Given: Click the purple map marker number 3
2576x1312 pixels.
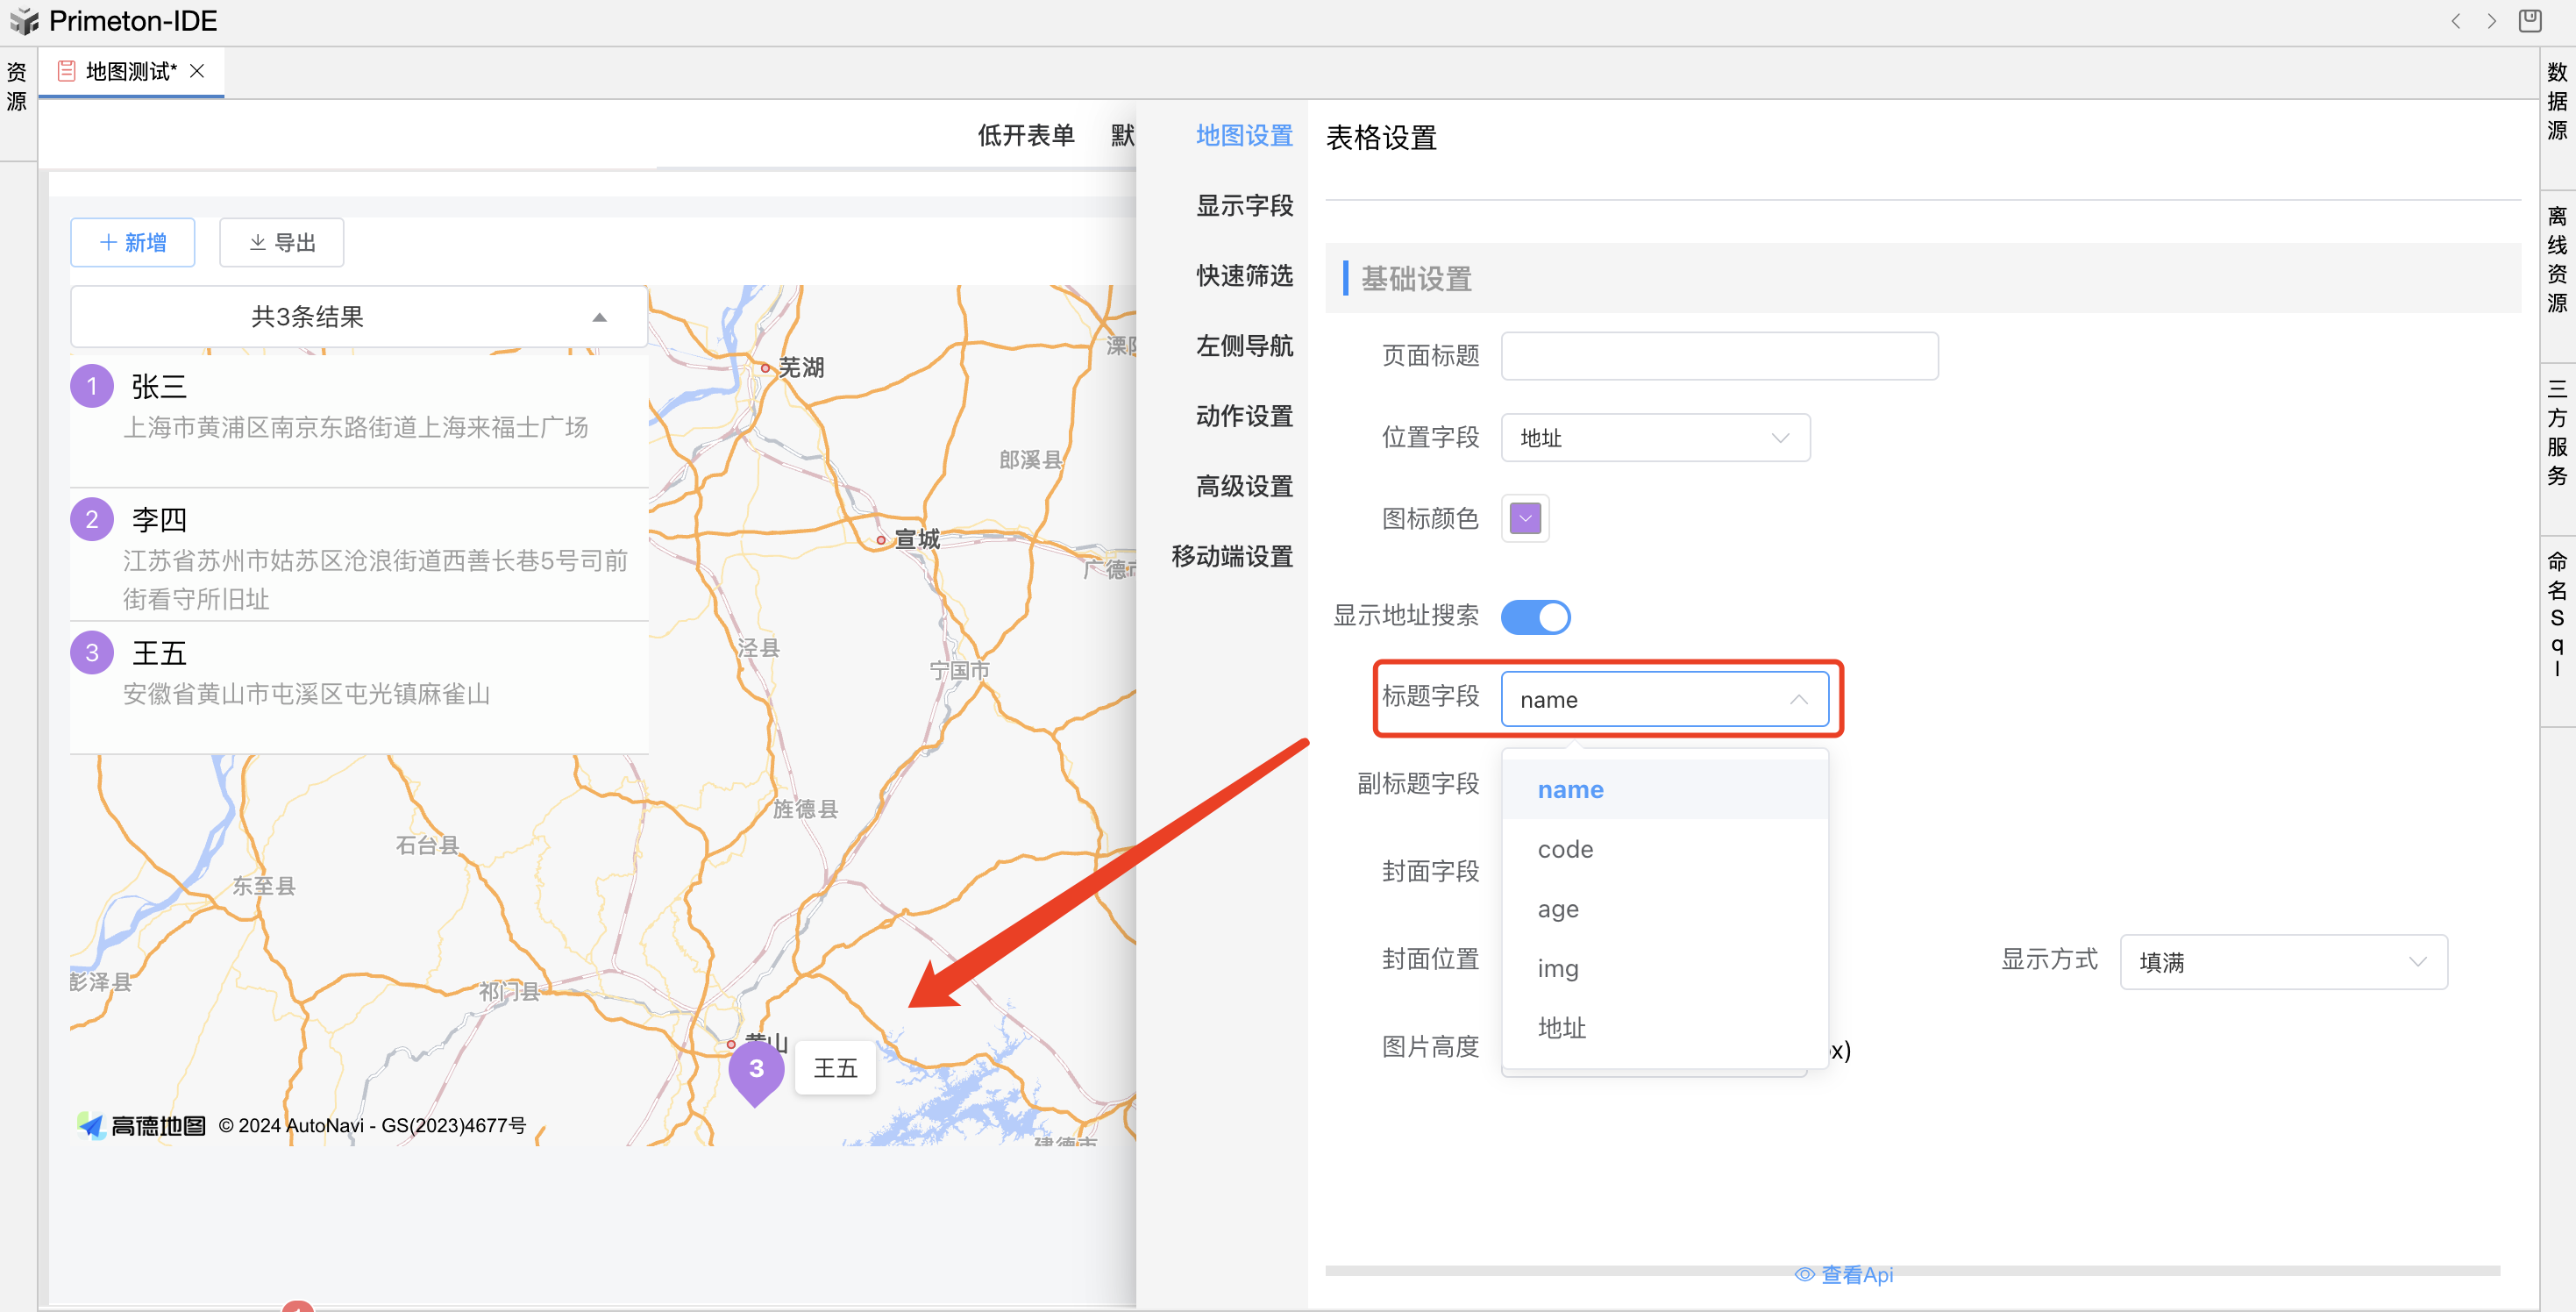Looking at the screenshot, I should click(x=756, y=1068).
